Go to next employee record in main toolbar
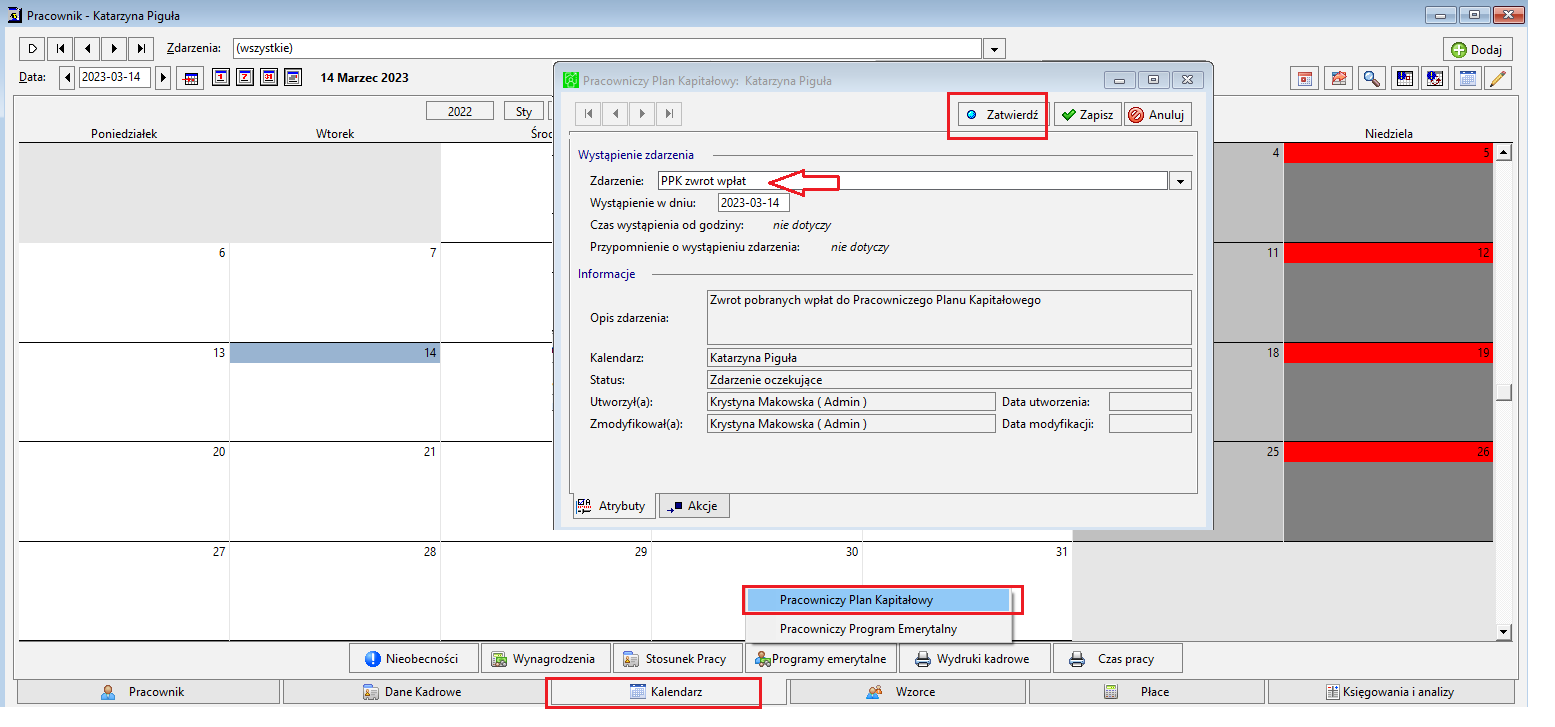The image size is (1555, 727). 114,48
